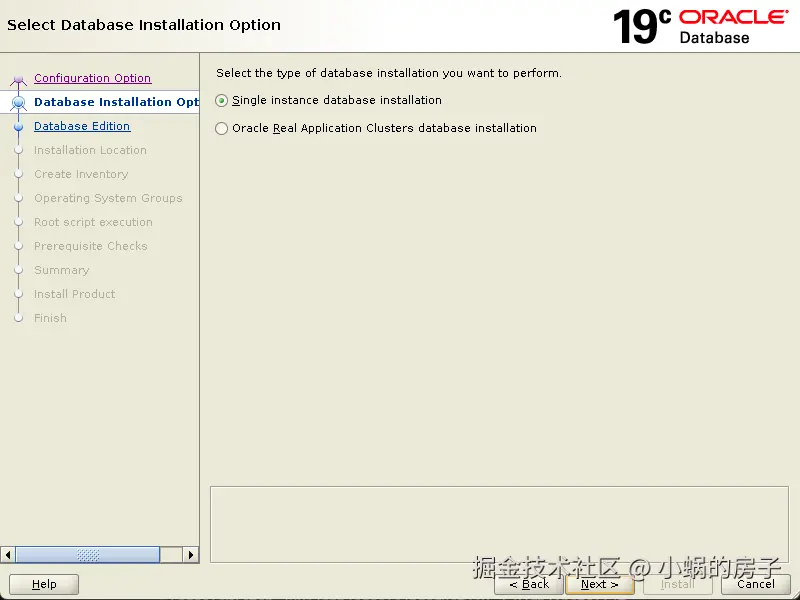
Task: Select the Database Installation Option step
Action: click(x=116, y=102)
